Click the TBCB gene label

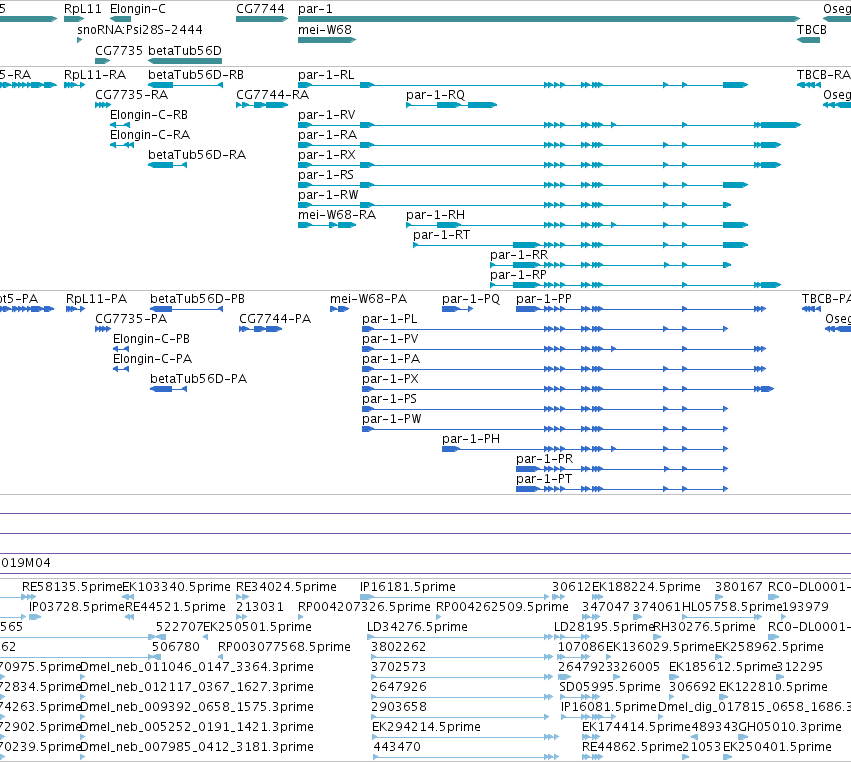pos(811,29)
